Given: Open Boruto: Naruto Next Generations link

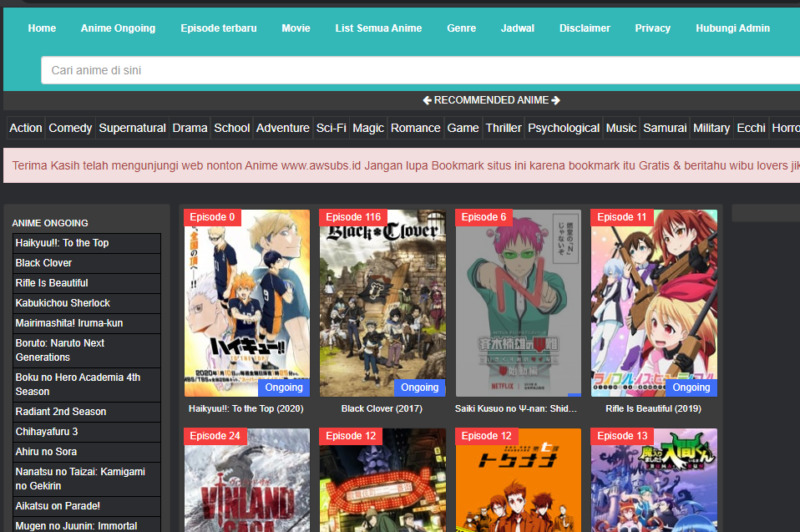Looking at the screenshot, I should click(x=86, y=350).
